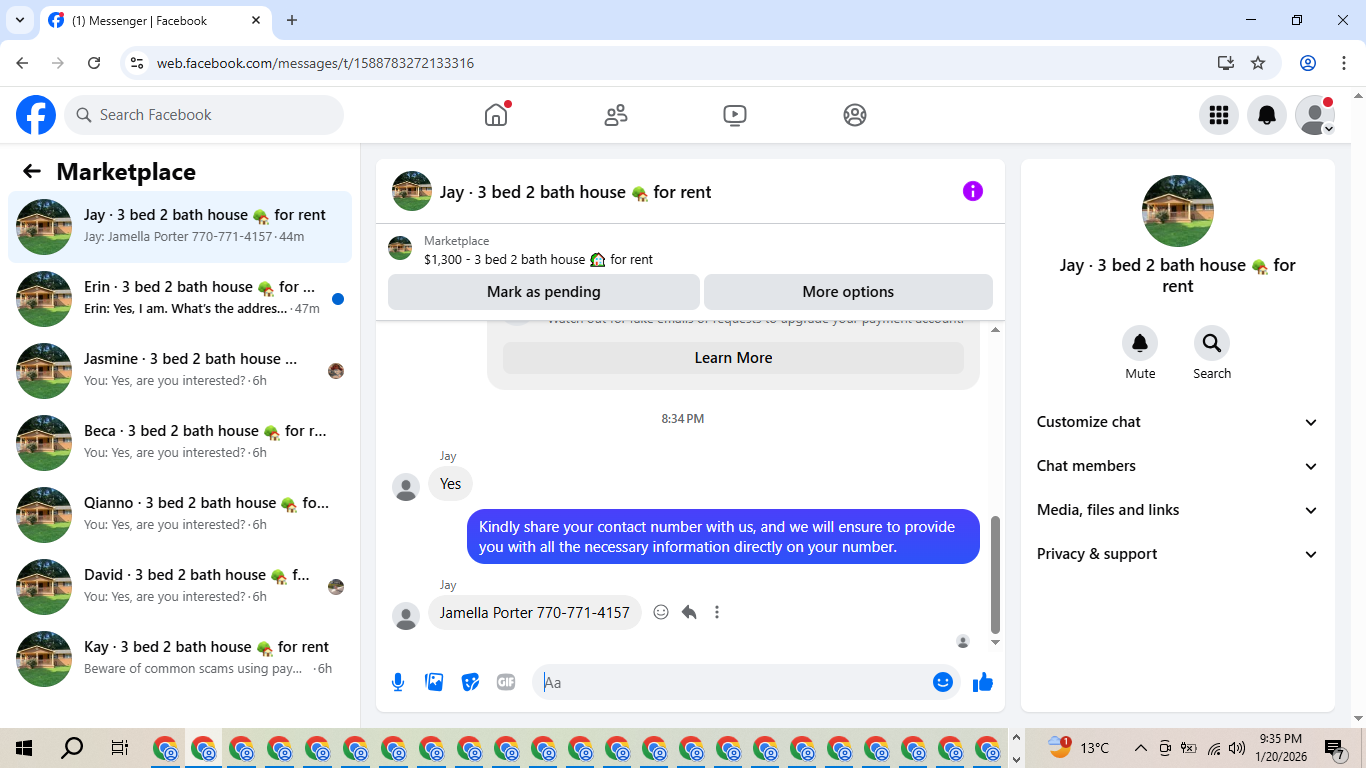The height and width of the screenshot is (768, 1366).
Task: Open the Kay conversation
Action: 180,659
